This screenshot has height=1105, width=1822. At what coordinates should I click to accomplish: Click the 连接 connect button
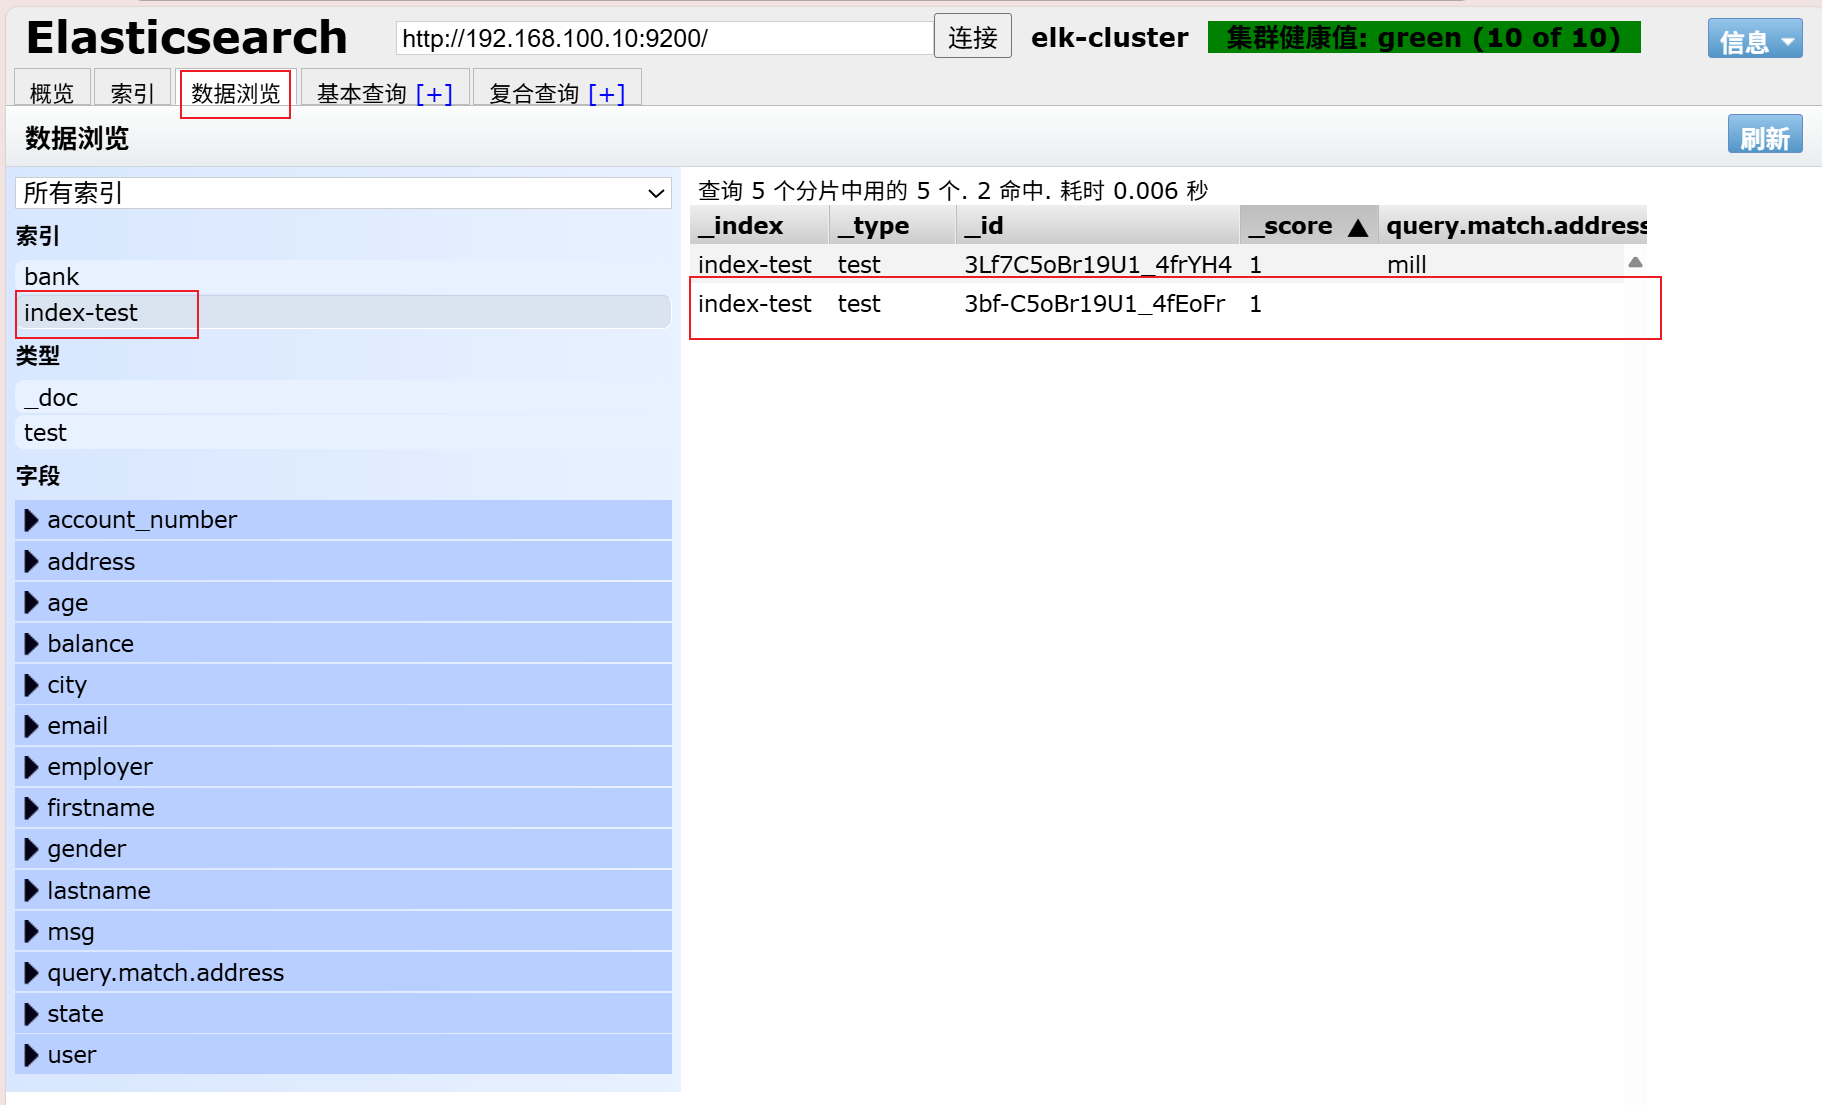(972, 37)
